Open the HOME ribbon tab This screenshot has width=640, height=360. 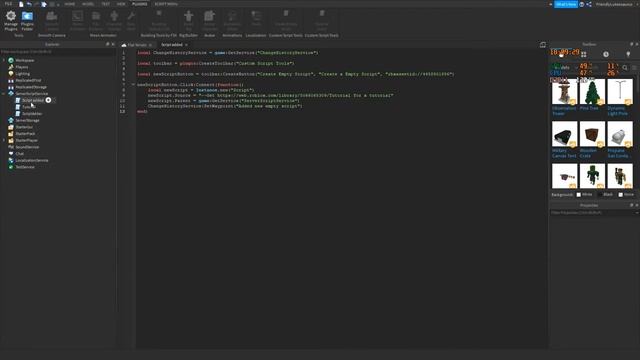[x=70, y=4]
